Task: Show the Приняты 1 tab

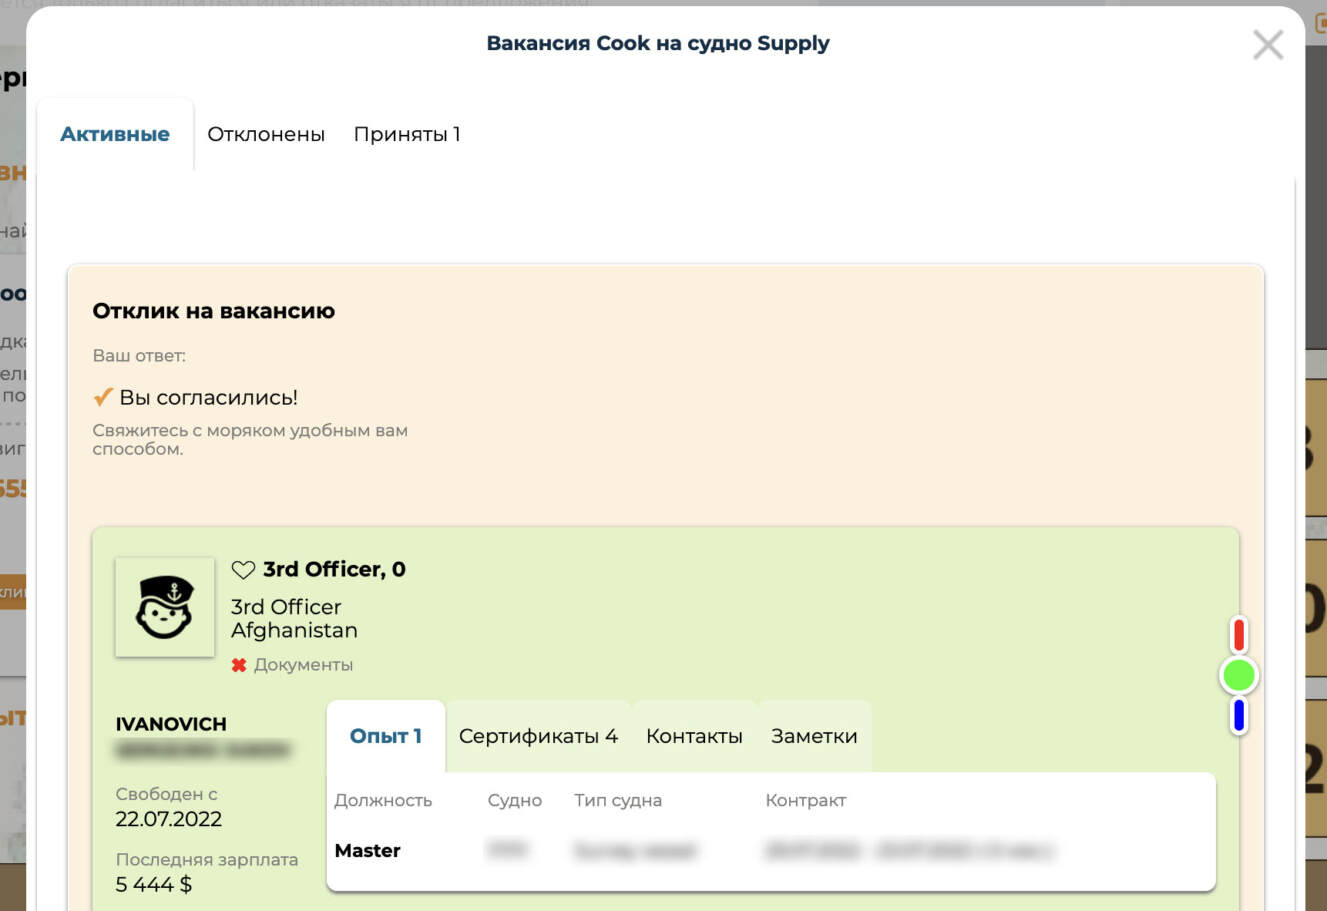Action: [407, 134]
